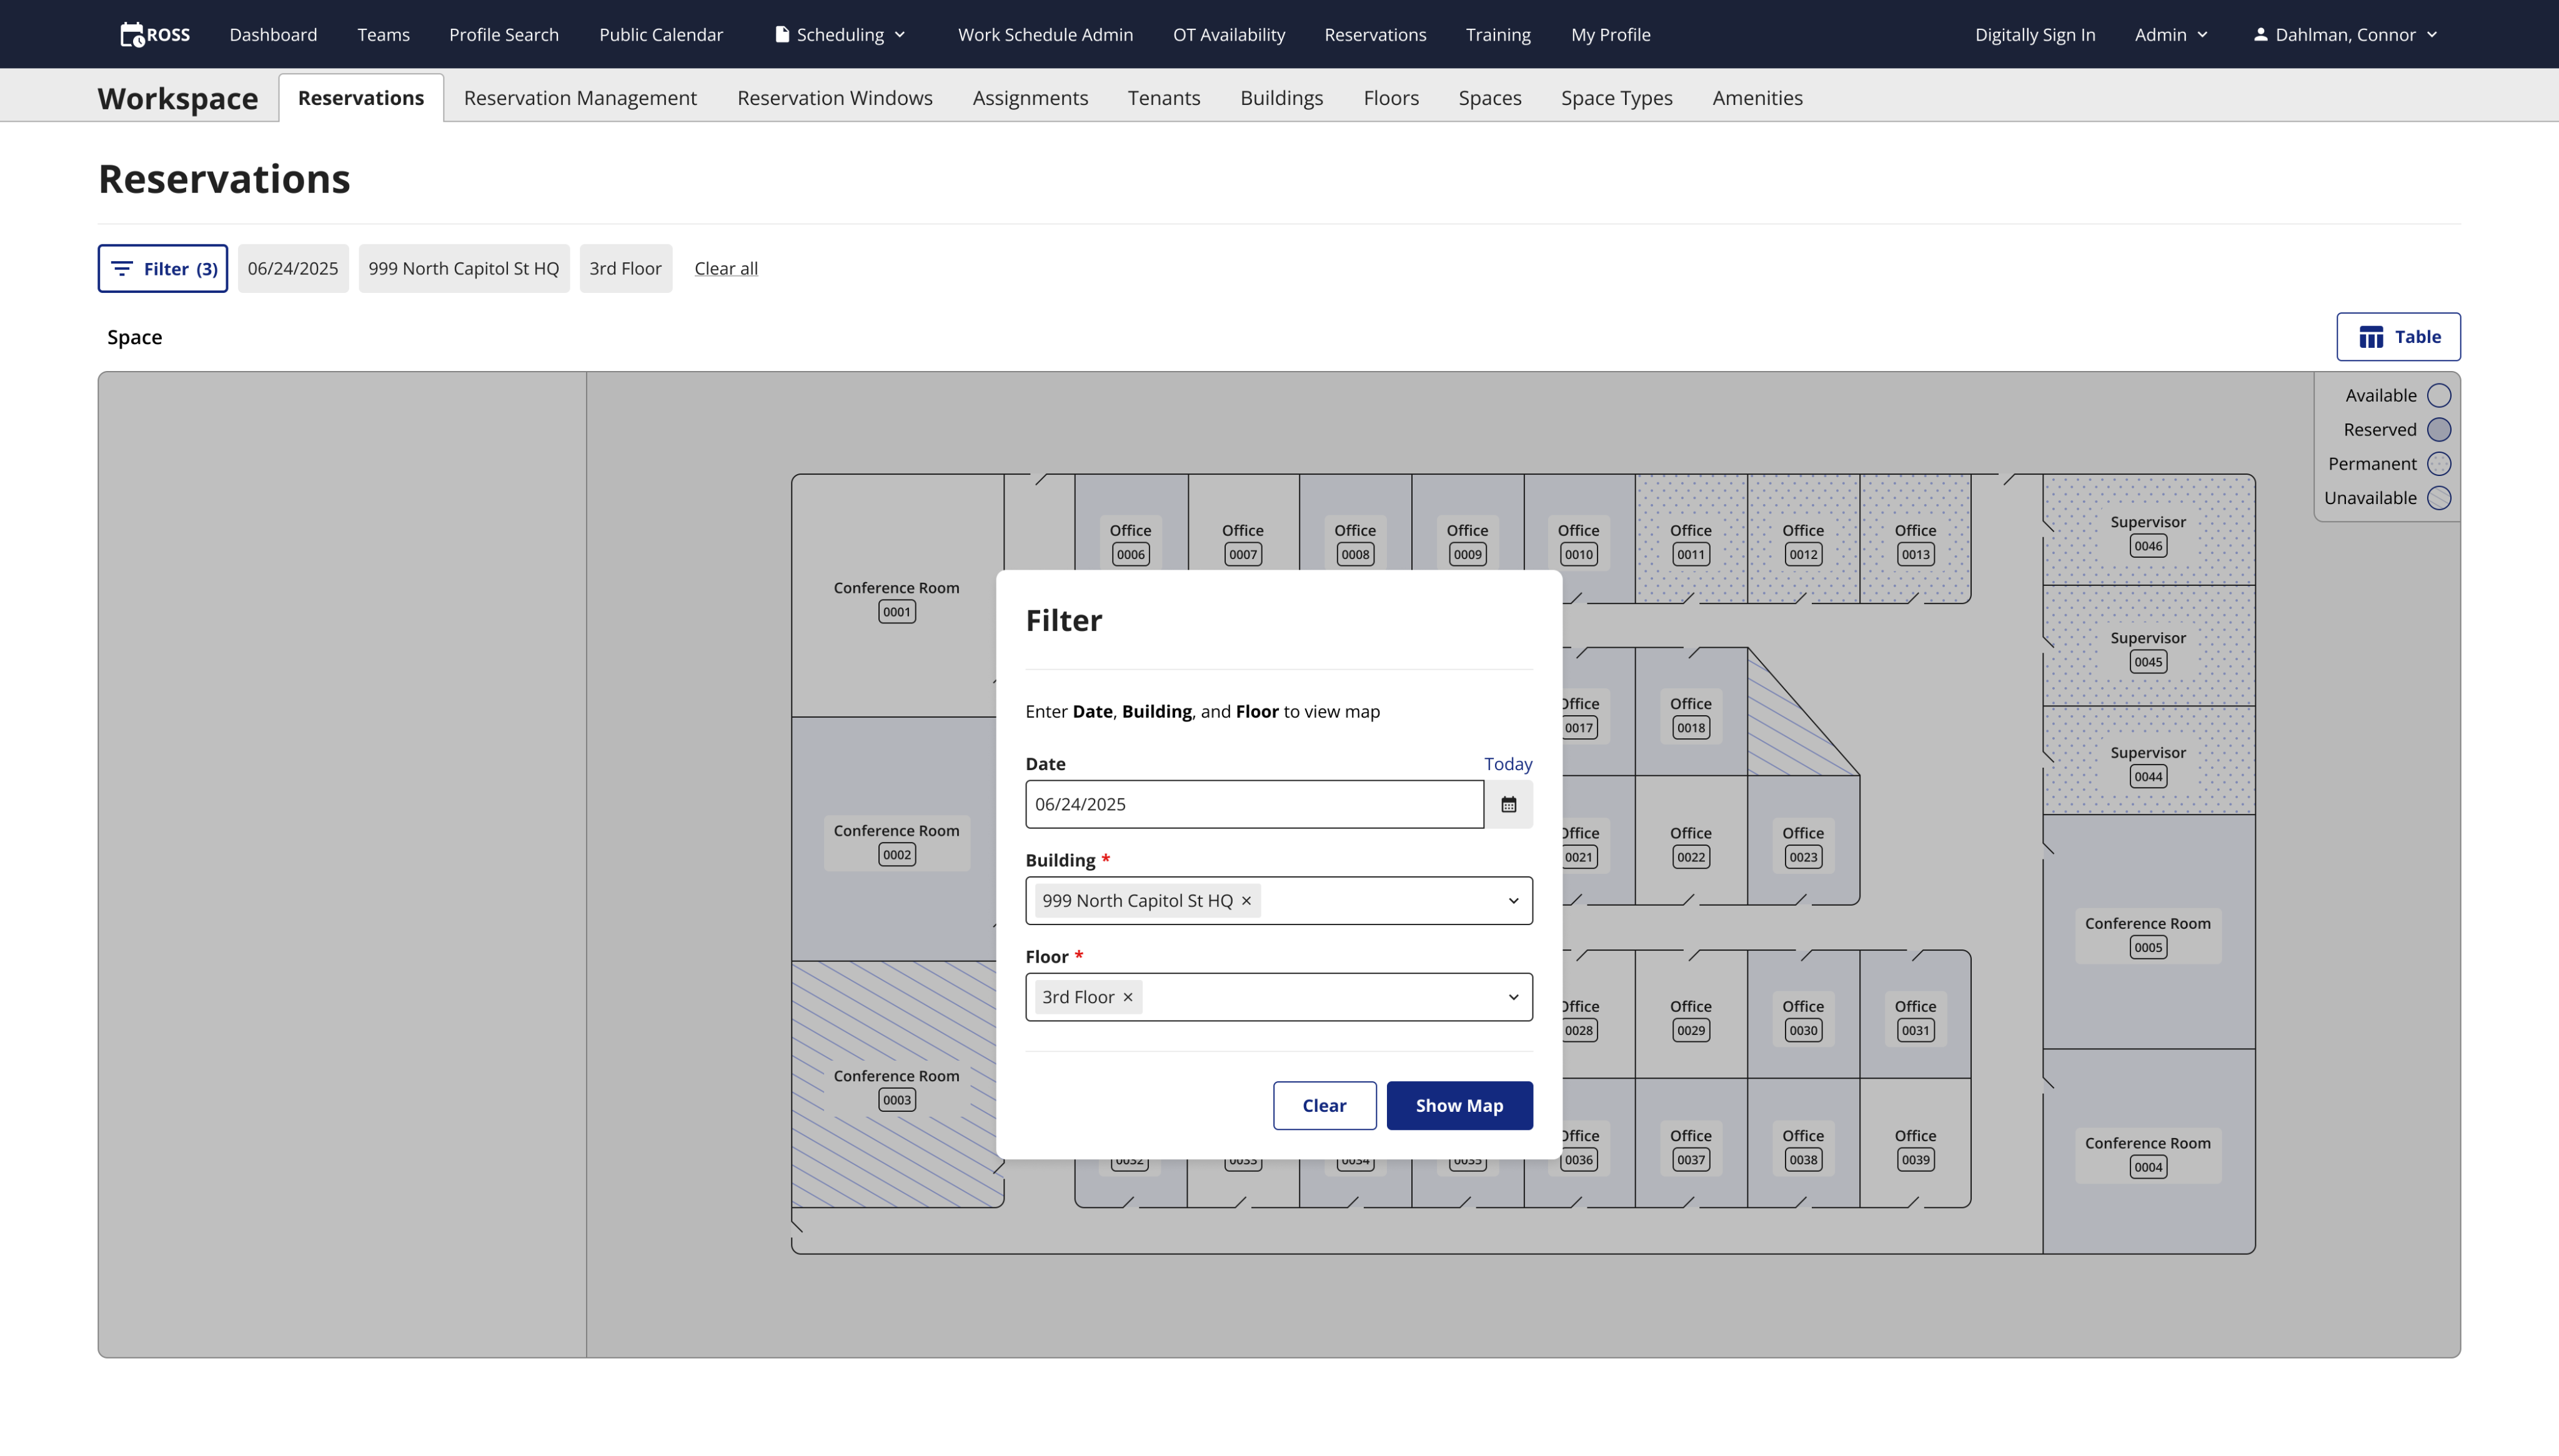Click the Scheduling document icon
The height and width of the screenshot is (1456, 2559).
[782, 35]
